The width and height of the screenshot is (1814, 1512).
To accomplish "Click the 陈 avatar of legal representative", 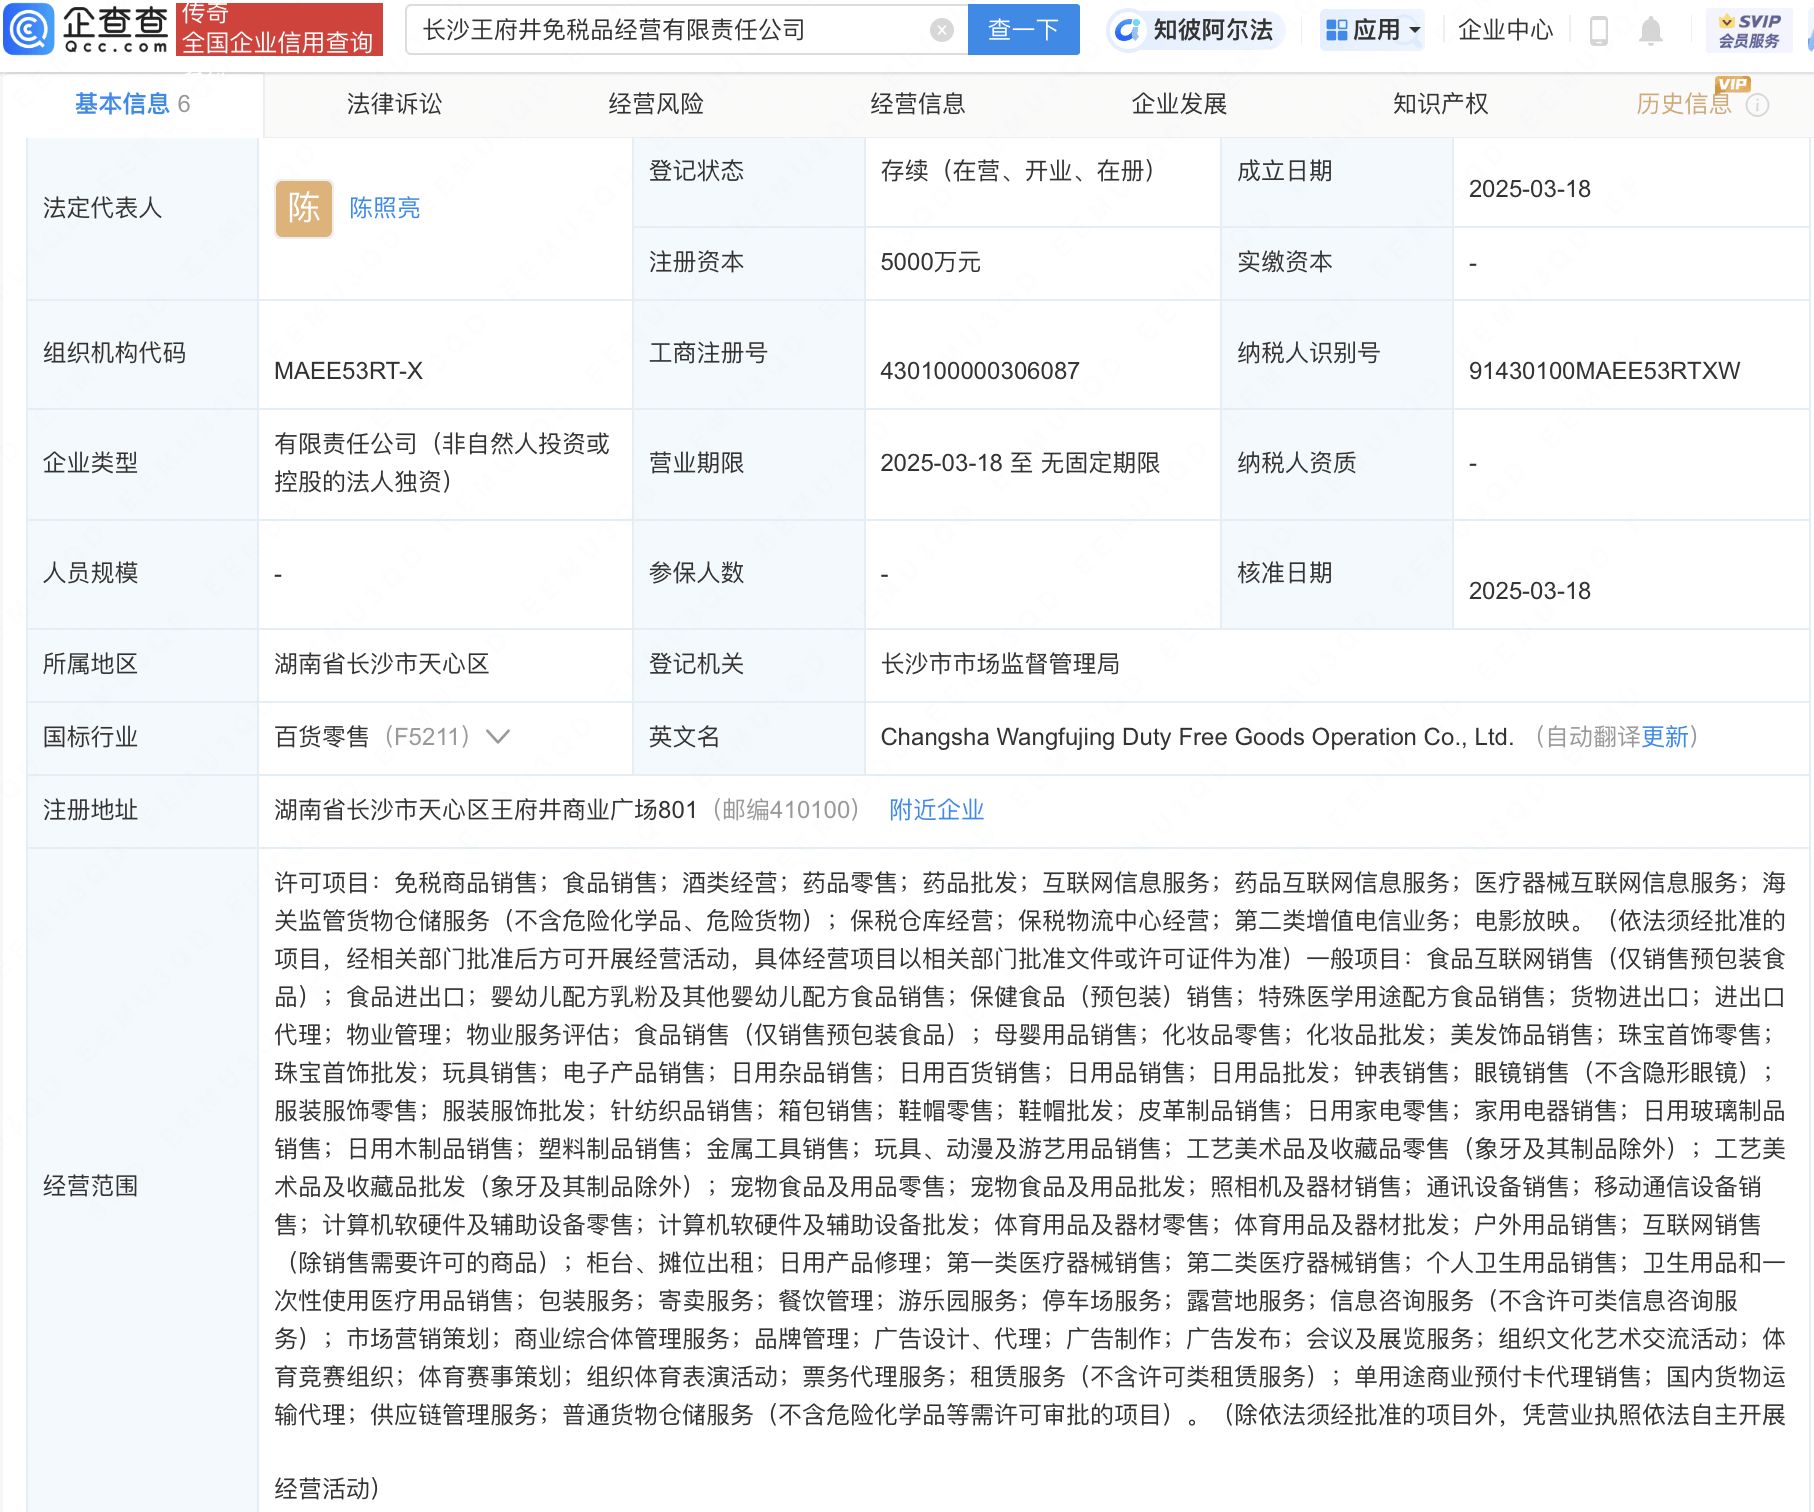I will (304, 208).
